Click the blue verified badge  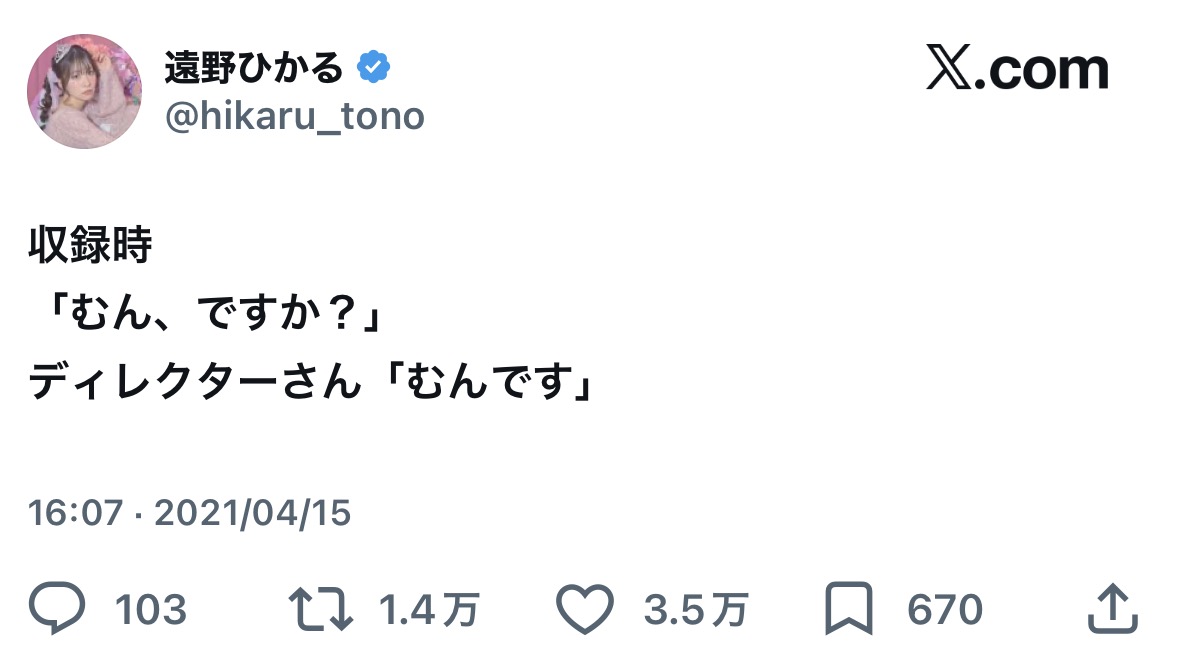point(375,68)
